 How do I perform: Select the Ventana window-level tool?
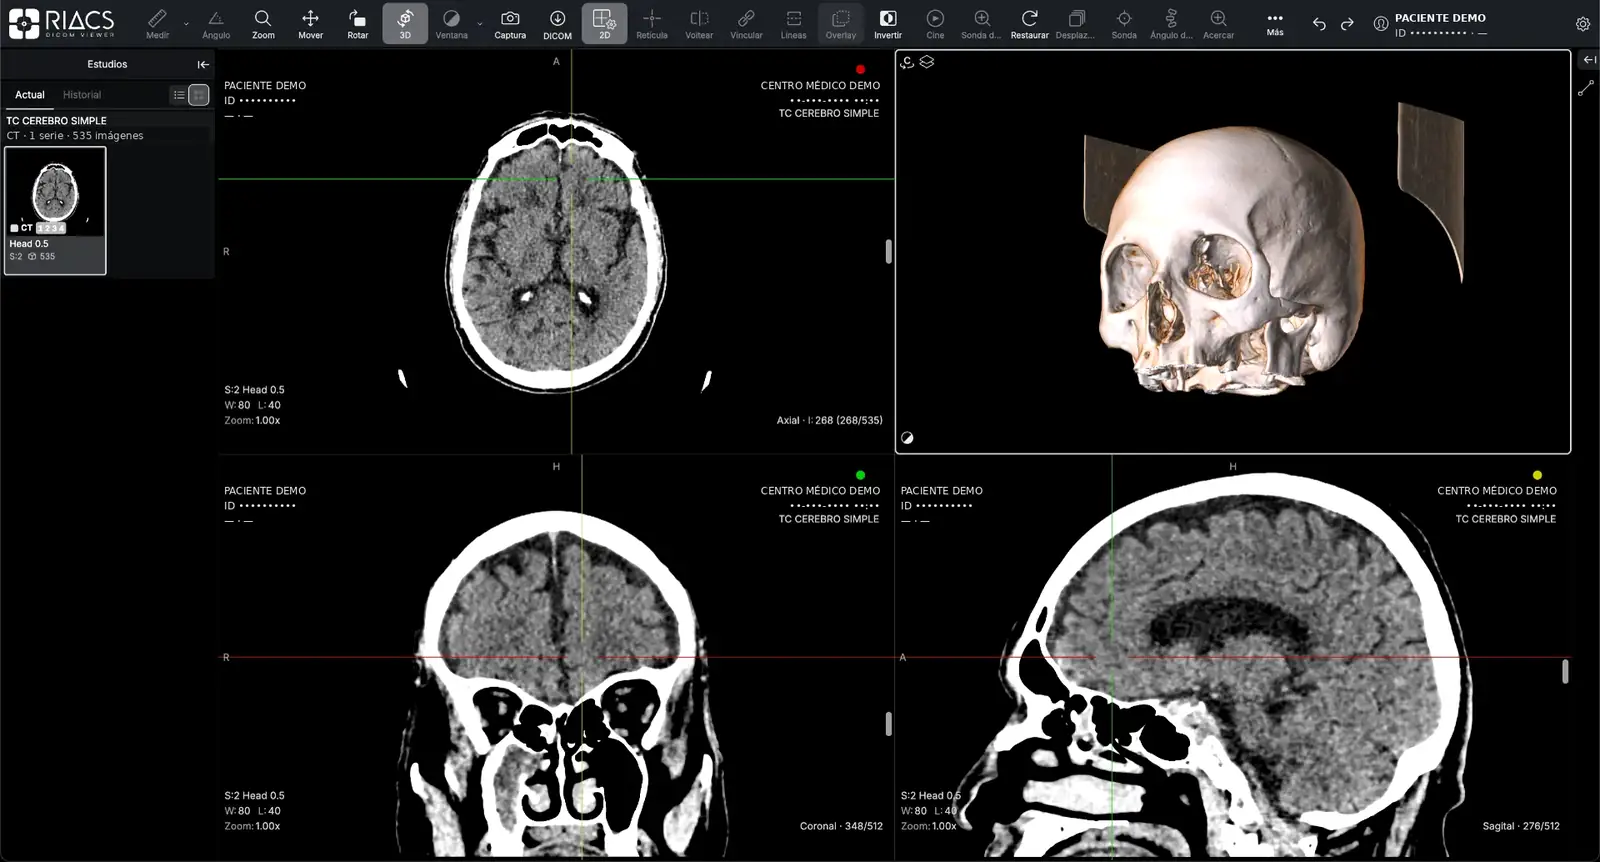(x=451, y=23)
